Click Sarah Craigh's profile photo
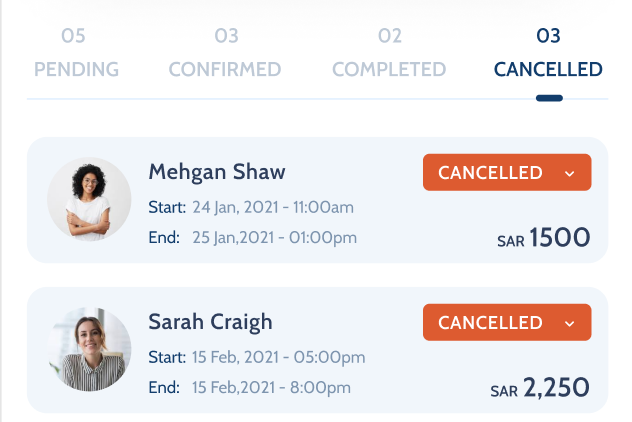 coord(89,349)
